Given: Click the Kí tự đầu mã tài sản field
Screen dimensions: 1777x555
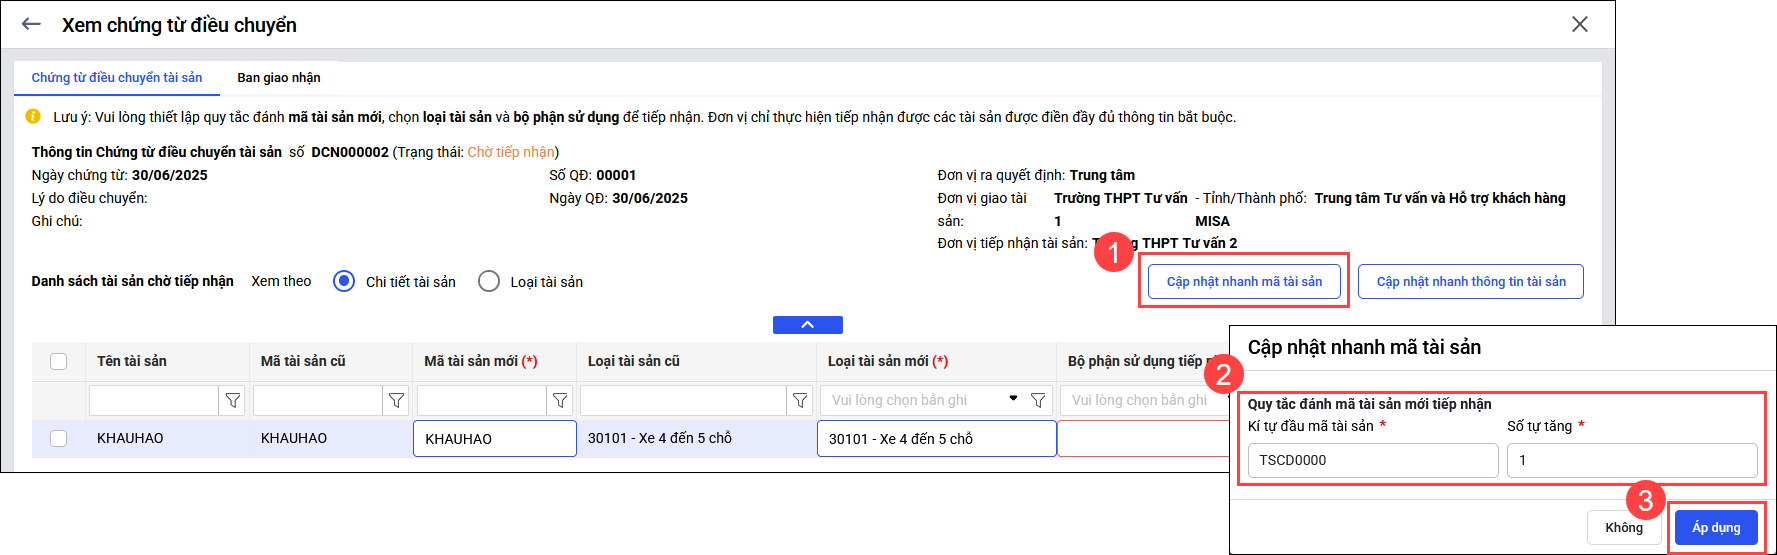Looking at the screenshot, I should tap(1372, 460).
